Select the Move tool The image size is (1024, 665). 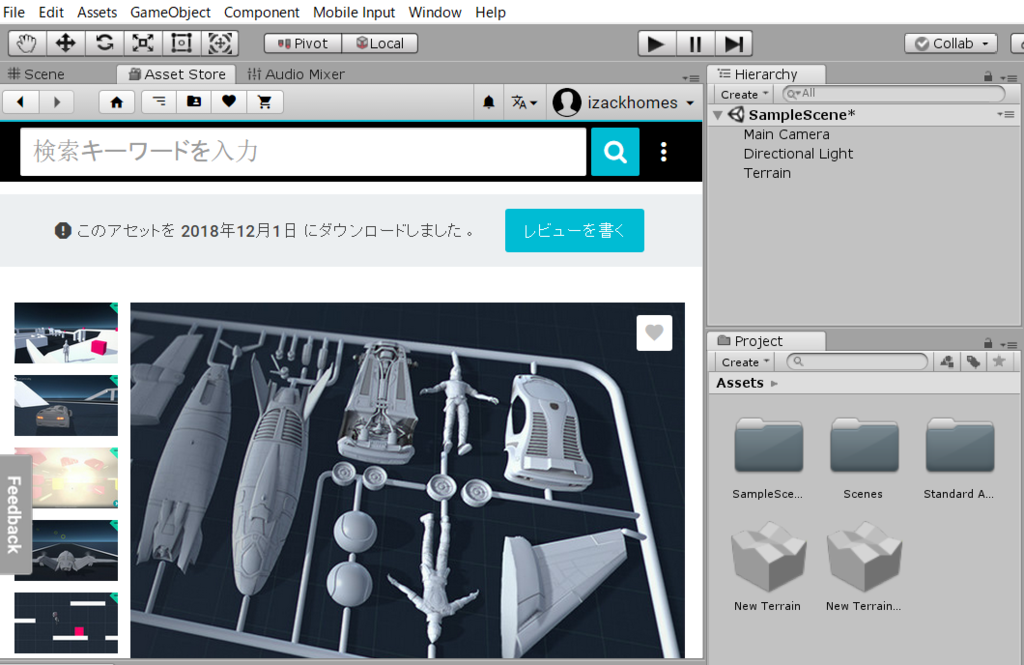coord(65,44)
